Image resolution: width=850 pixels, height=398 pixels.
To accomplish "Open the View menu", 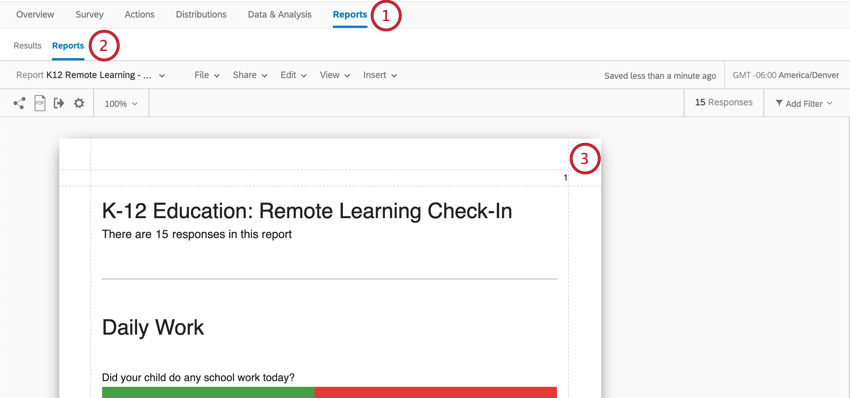I will [x=334, y=75].
